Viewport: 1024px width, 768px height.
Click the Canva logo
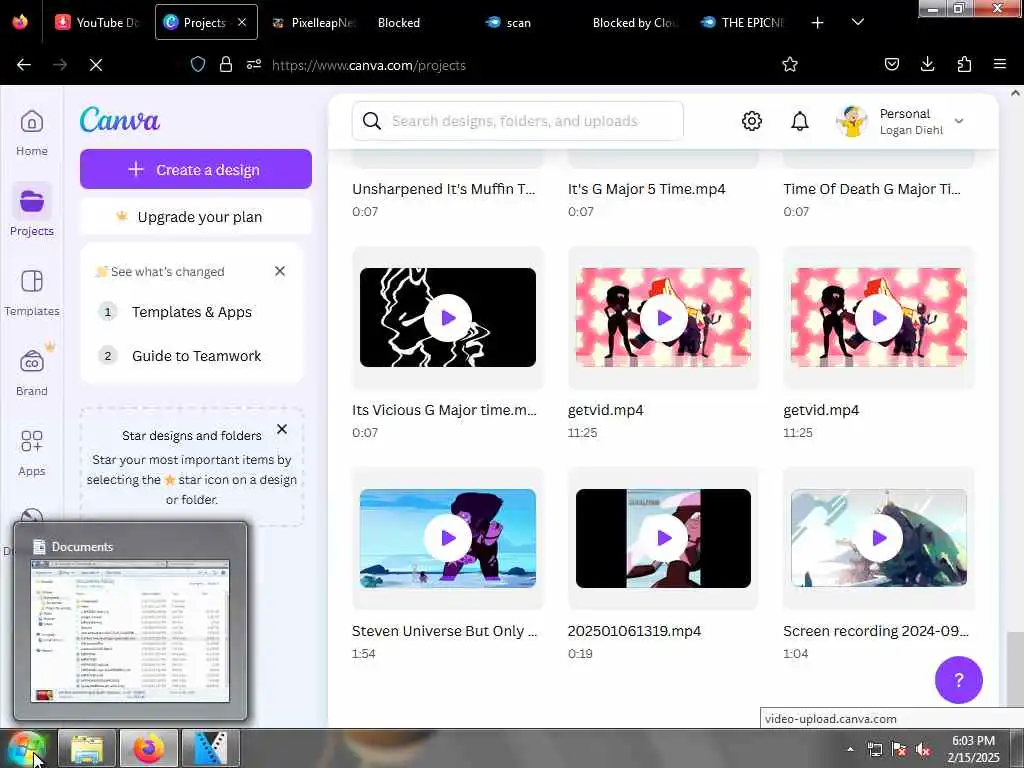click(120, 120)
